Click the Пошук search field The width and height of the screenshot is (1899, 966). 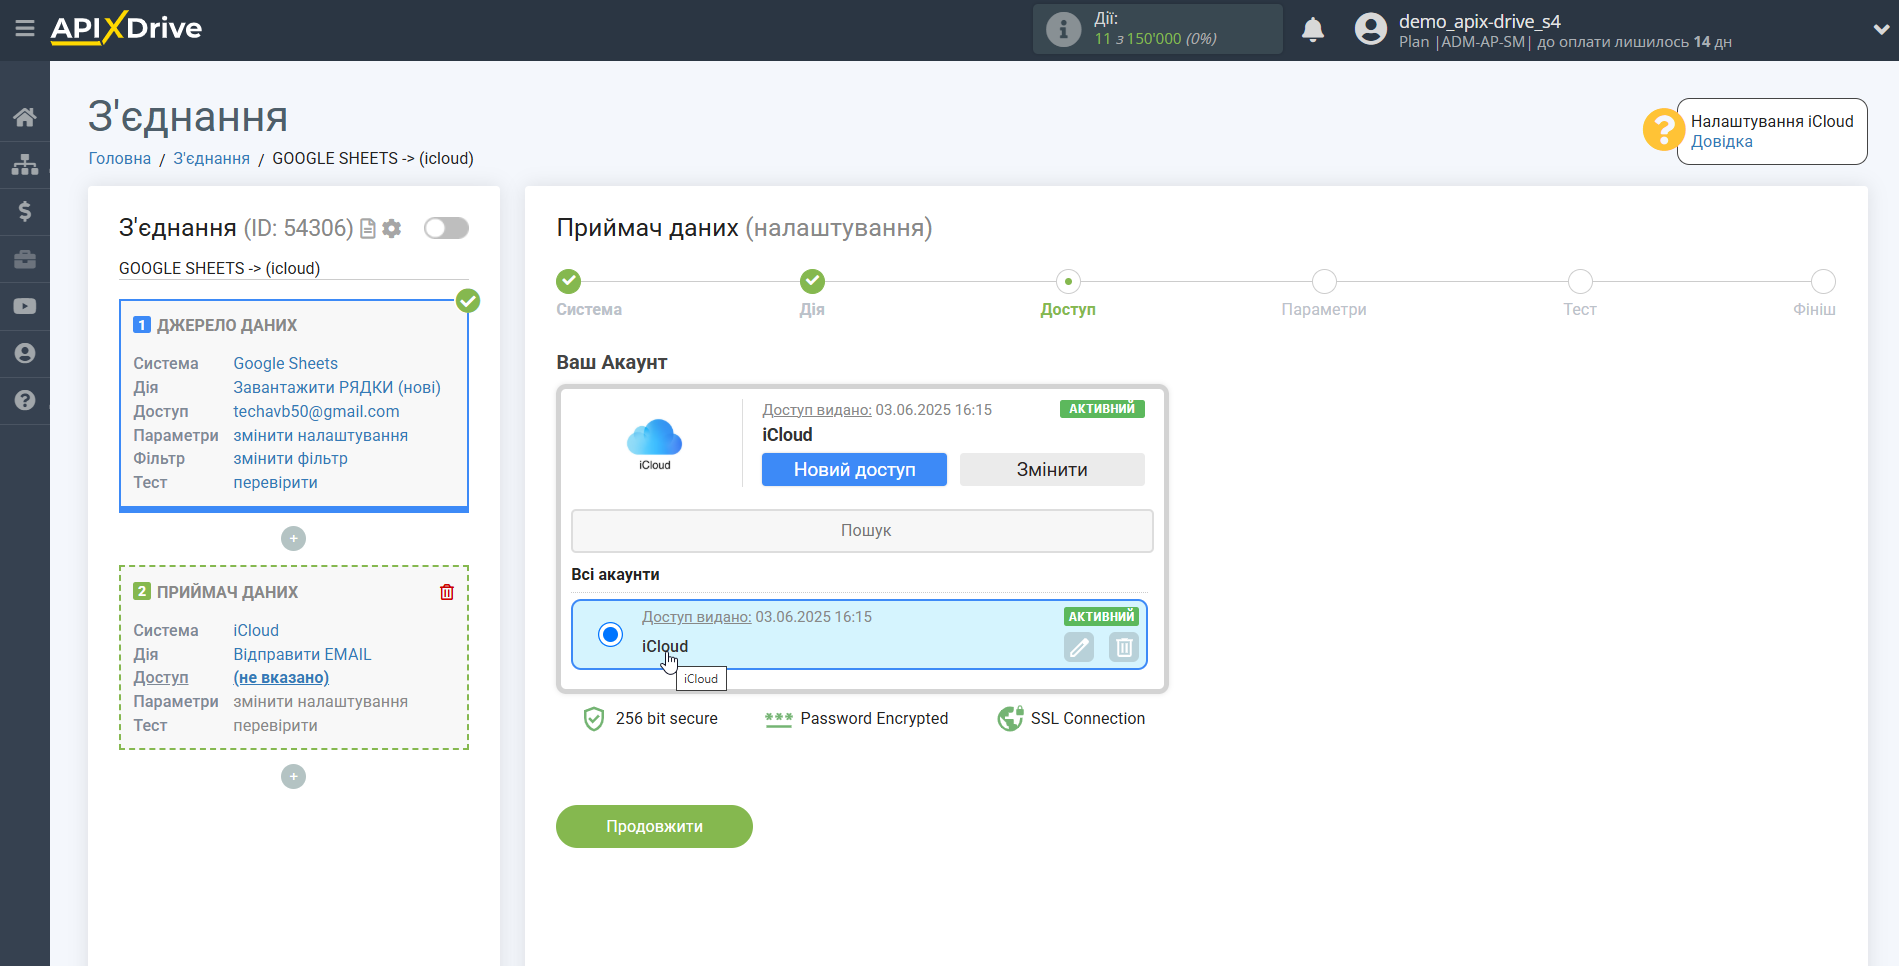[x=862, y=531]
